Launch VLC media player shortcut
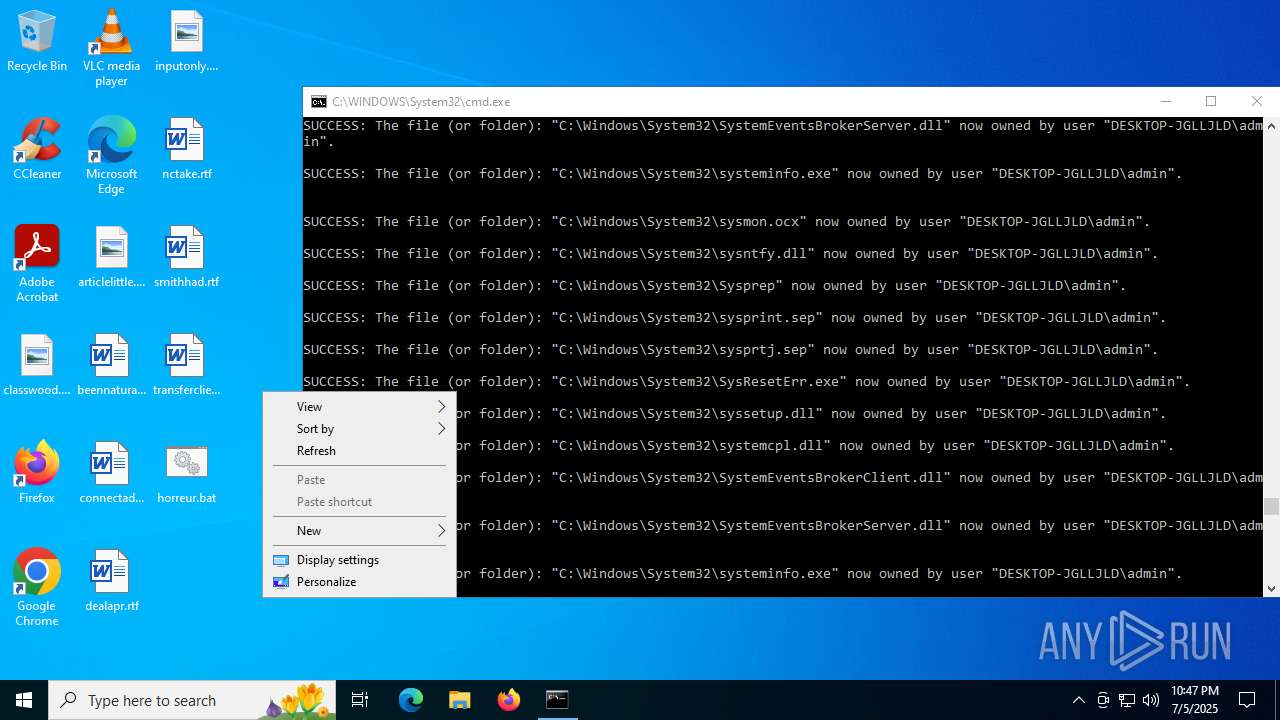Screen dimensions: 1280x720 (x=111, y=48)
